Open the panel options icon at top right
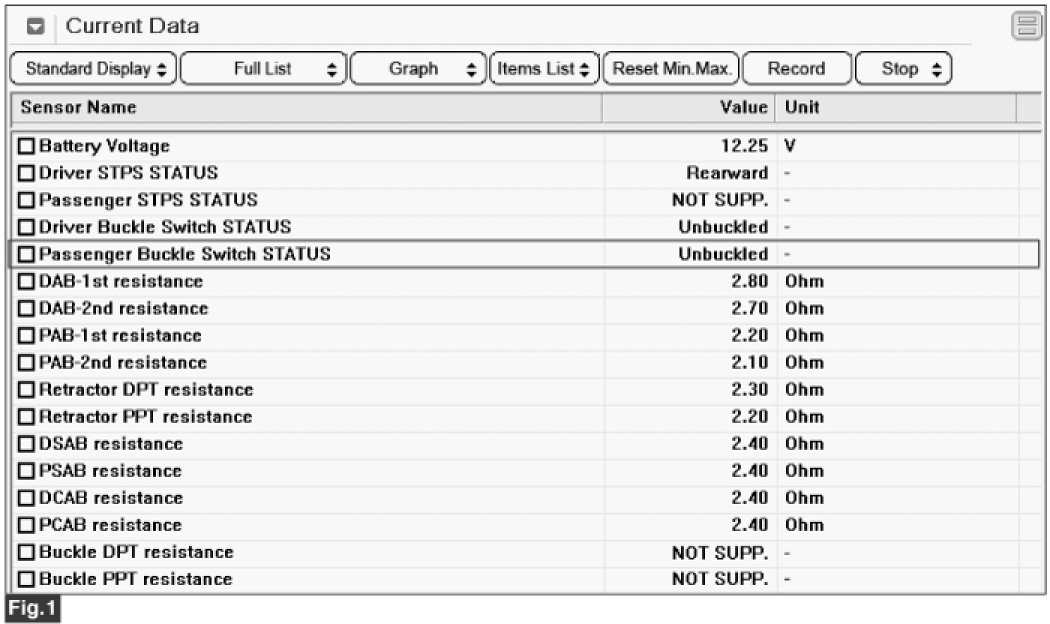The image size is (1050, 624). 1027,26
